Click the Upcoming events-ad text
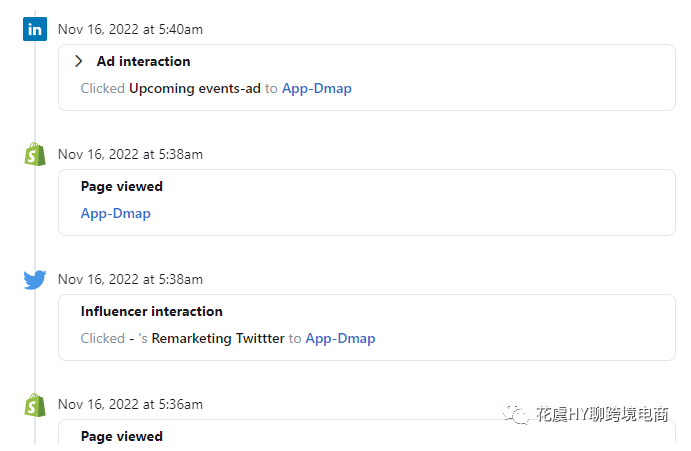This screenshot has height=451, width=691. point(195,88)
